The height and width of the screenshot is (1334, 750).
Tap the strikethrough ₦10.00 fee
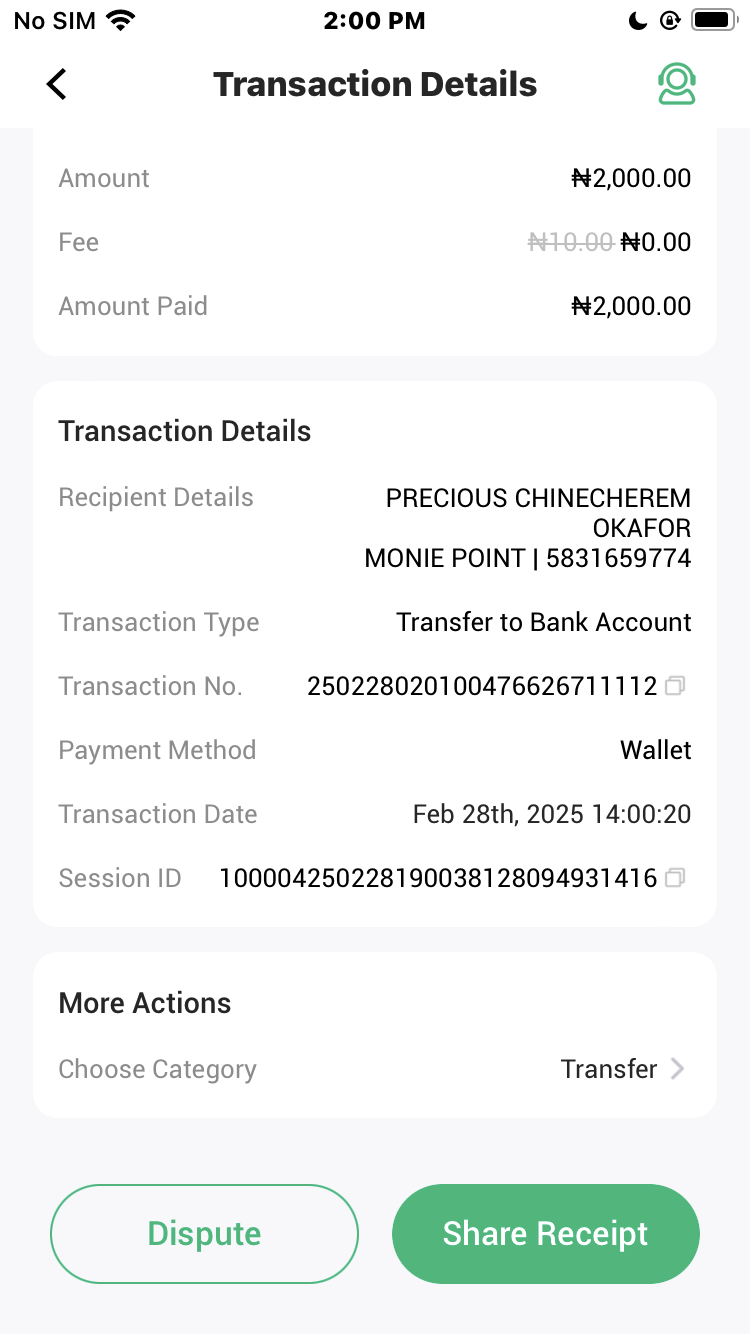(x=570, y=242)
